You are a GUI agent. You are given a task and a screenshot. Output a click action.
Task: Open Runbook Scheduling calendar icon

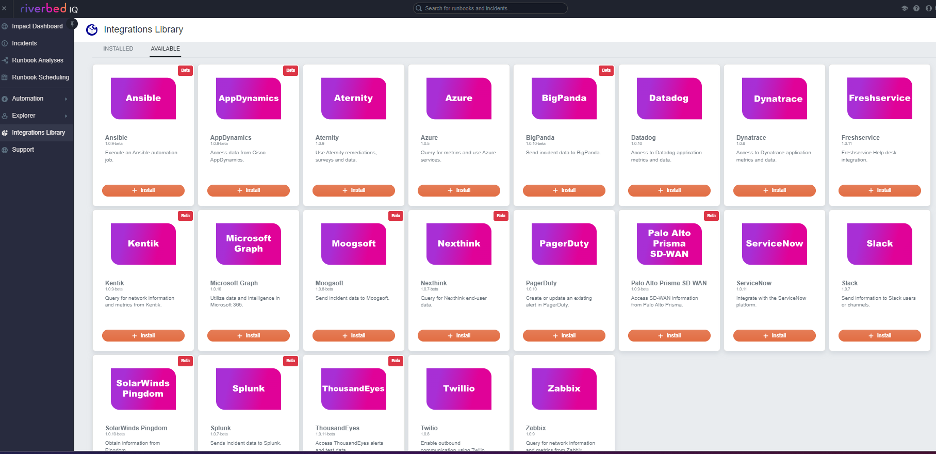click(5, 78)
